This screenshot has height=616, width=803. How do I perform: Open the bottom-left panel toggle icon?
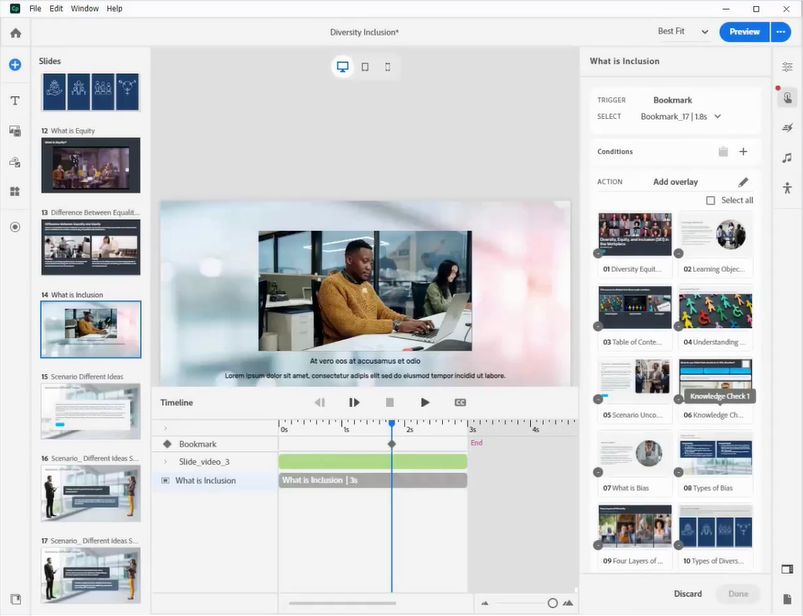pos(15,599)
